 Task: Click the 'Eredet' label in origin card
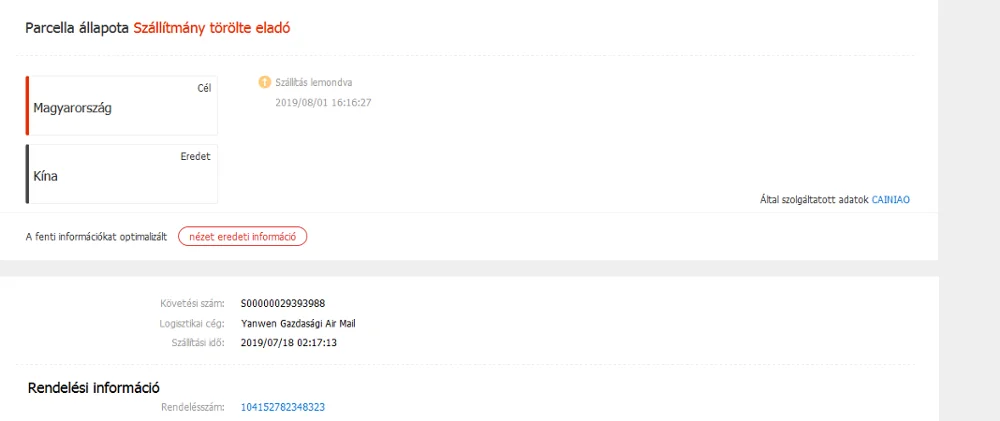pyautogui.click(x=196, y=156)
